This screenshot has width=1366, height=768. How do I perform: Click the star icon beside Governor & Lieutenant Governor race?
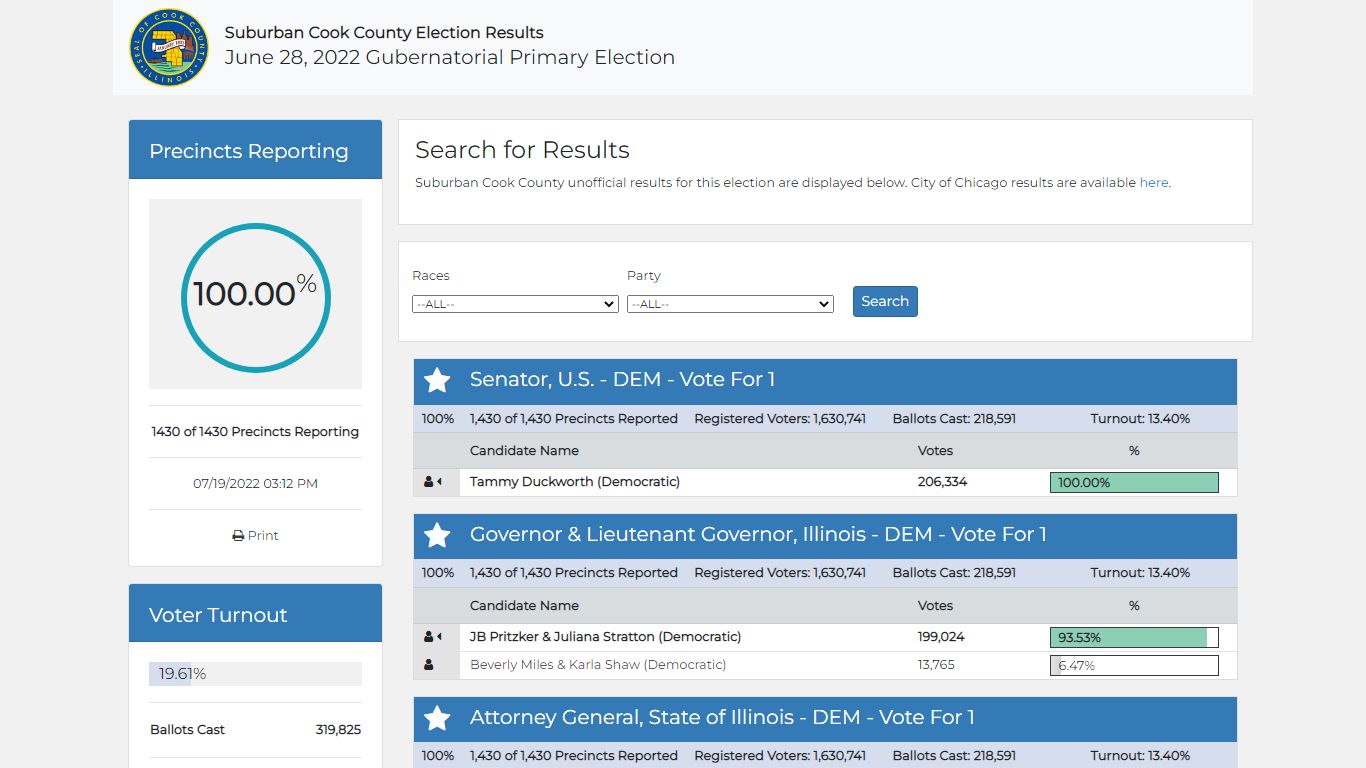(x=437, y=535)
